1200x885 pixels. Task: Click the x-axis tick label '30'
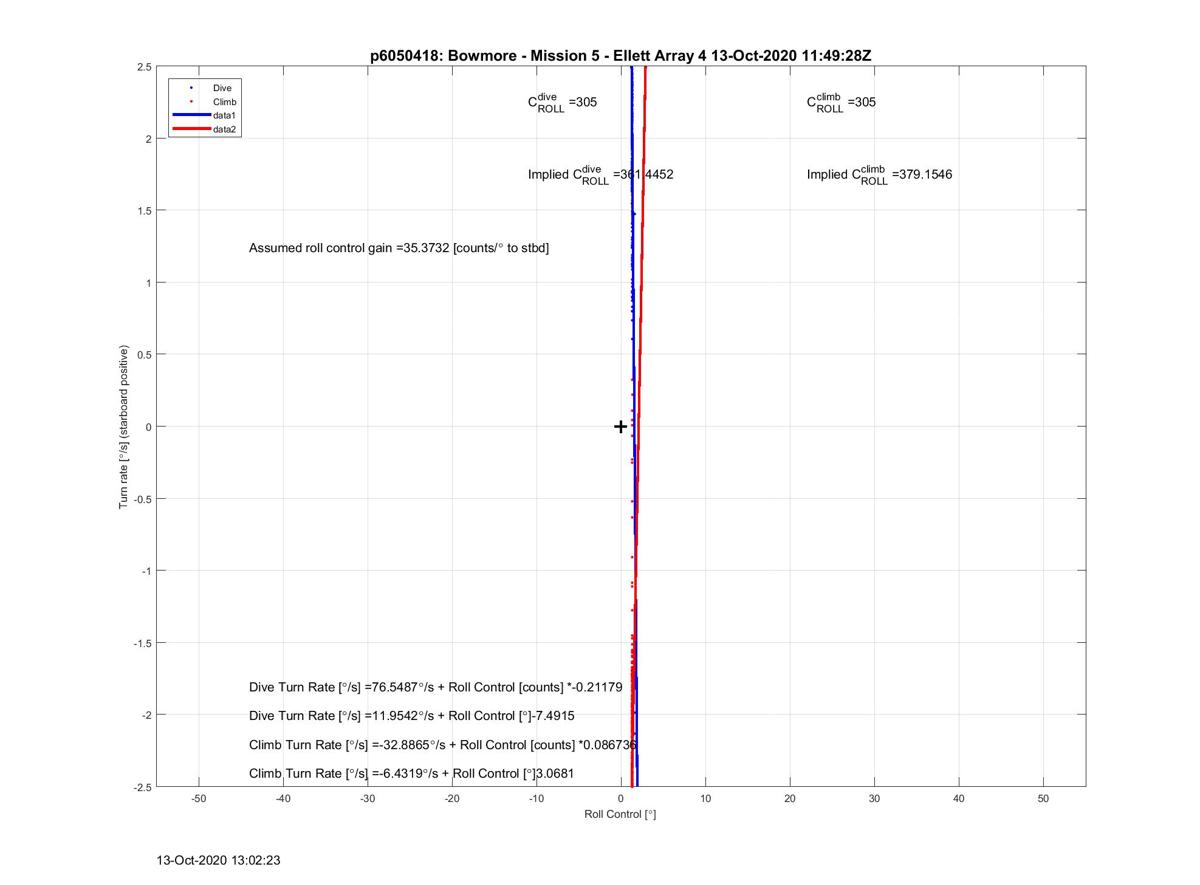[x=875, y=798]
